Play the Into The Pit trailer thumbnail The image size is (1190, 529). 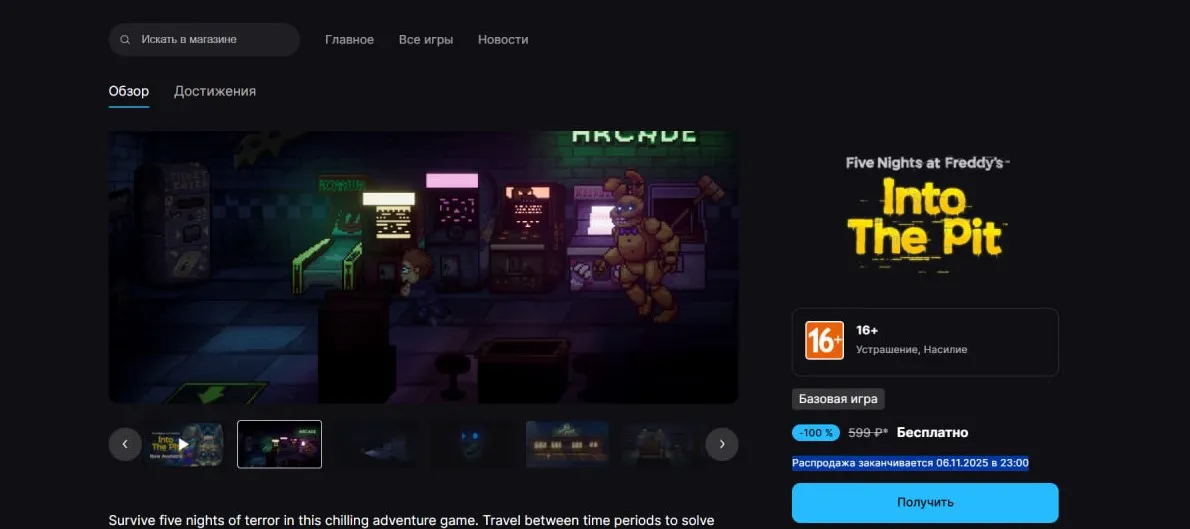(183, 444)
